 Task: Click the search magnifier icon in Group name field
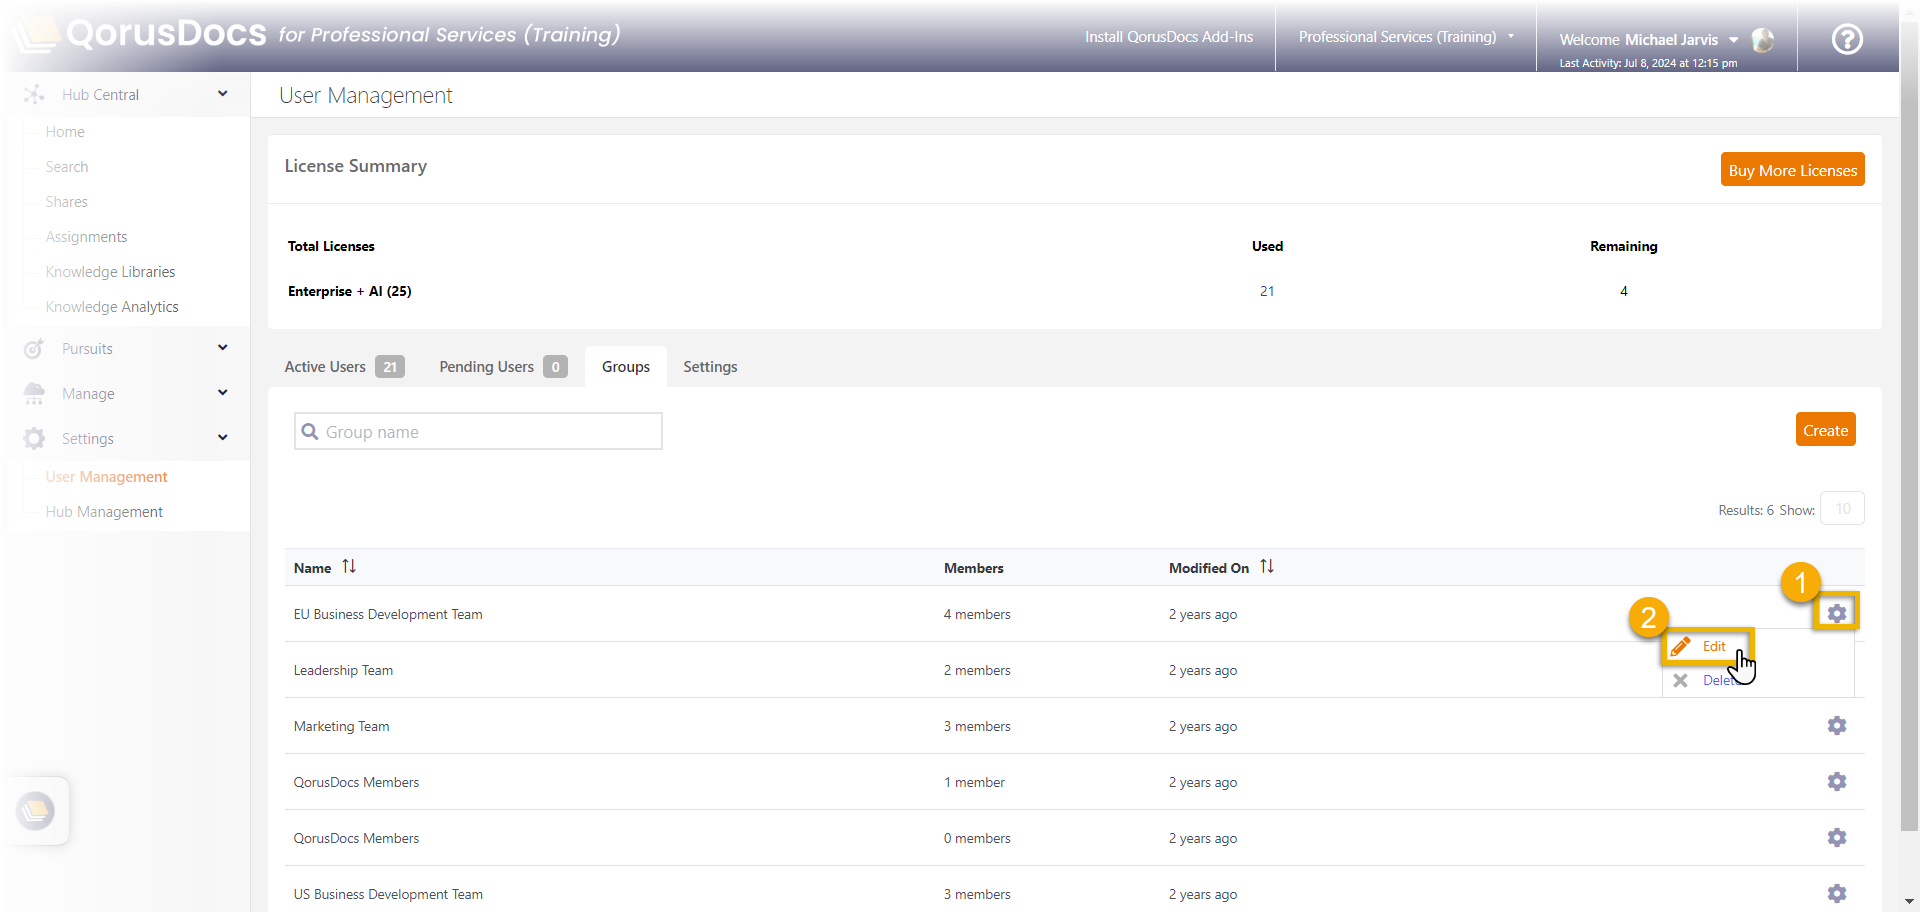pos(310,432)
